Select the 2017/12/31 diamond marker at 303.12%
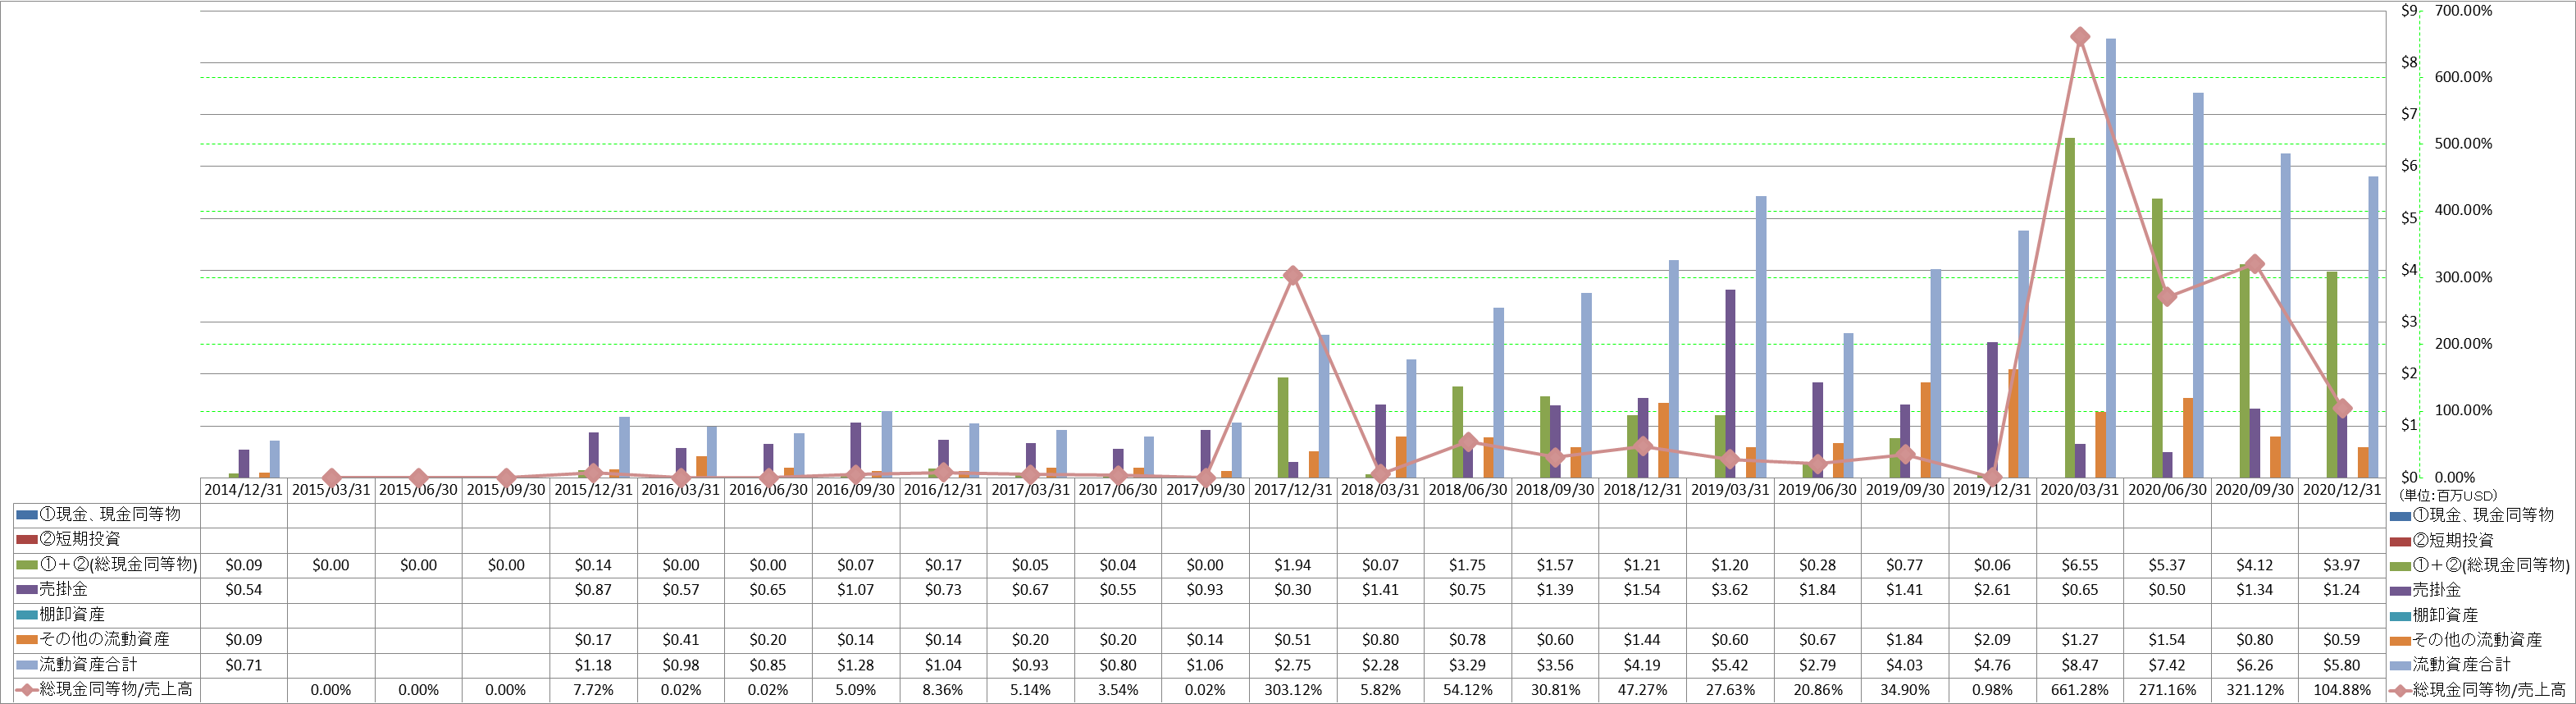 1292,275
